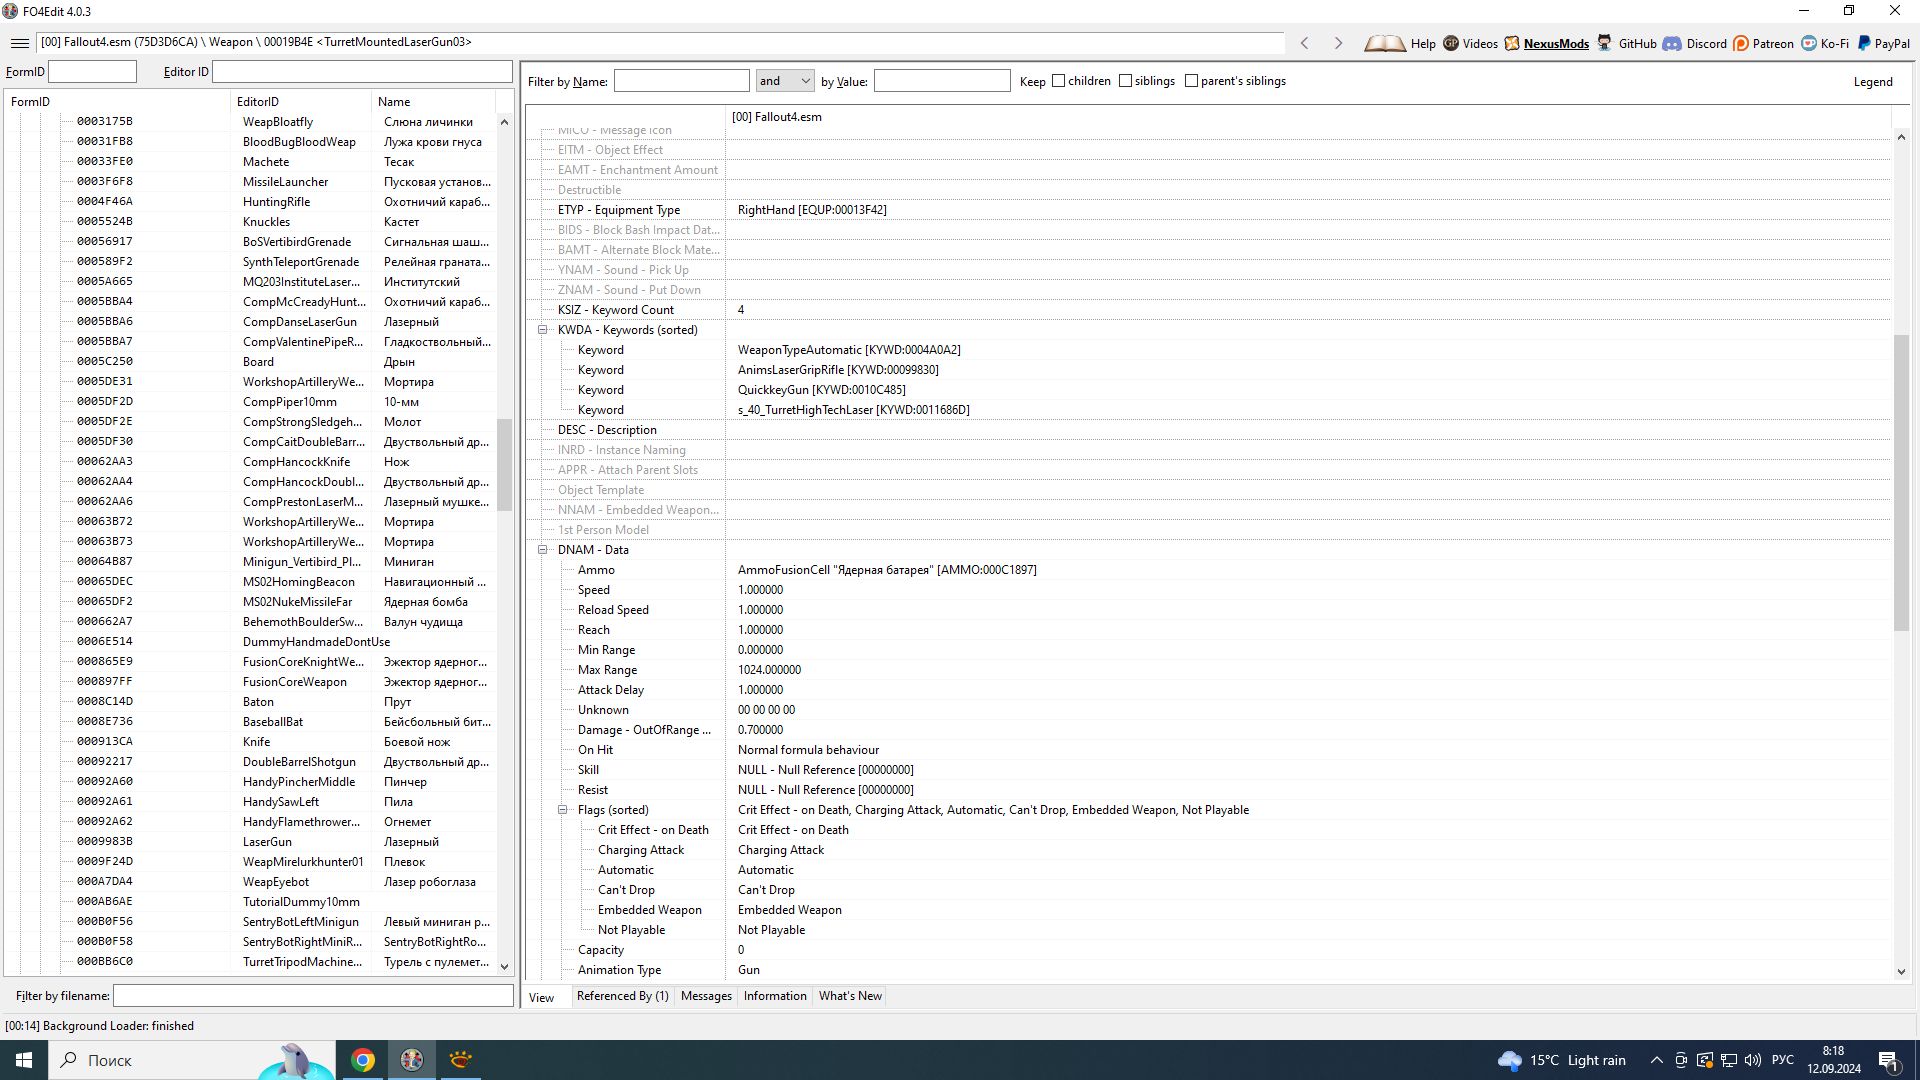The image size is (1920, 1080).
Task: Click the forward navigation arrow
Action: [1338, 43]
